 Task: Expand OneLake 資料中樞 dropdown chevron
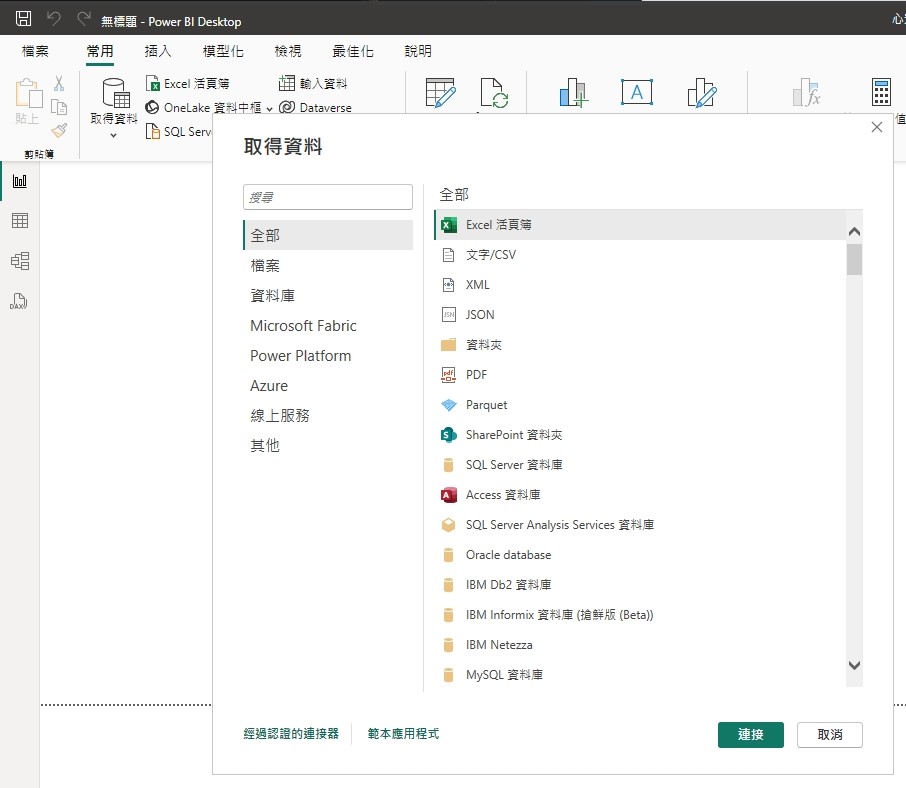[269, 109]
